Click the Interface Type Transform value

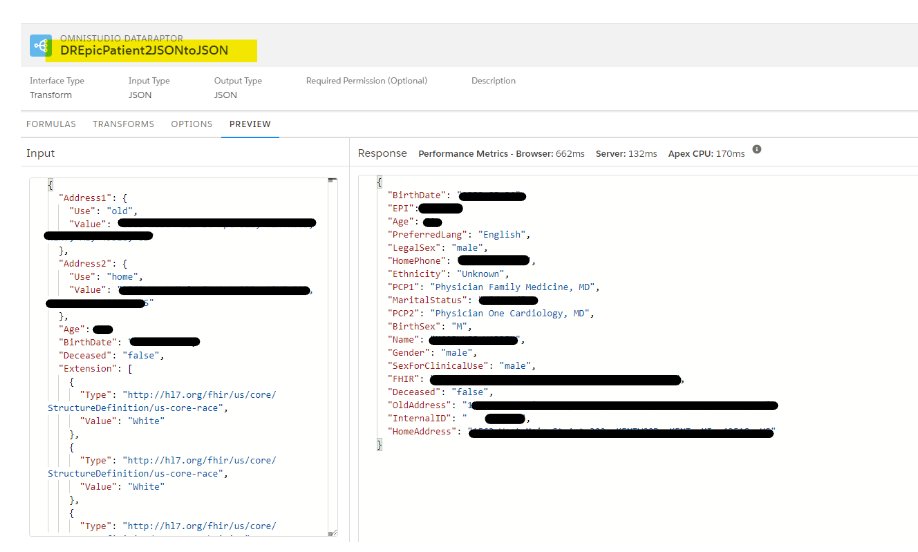point(51,95)
